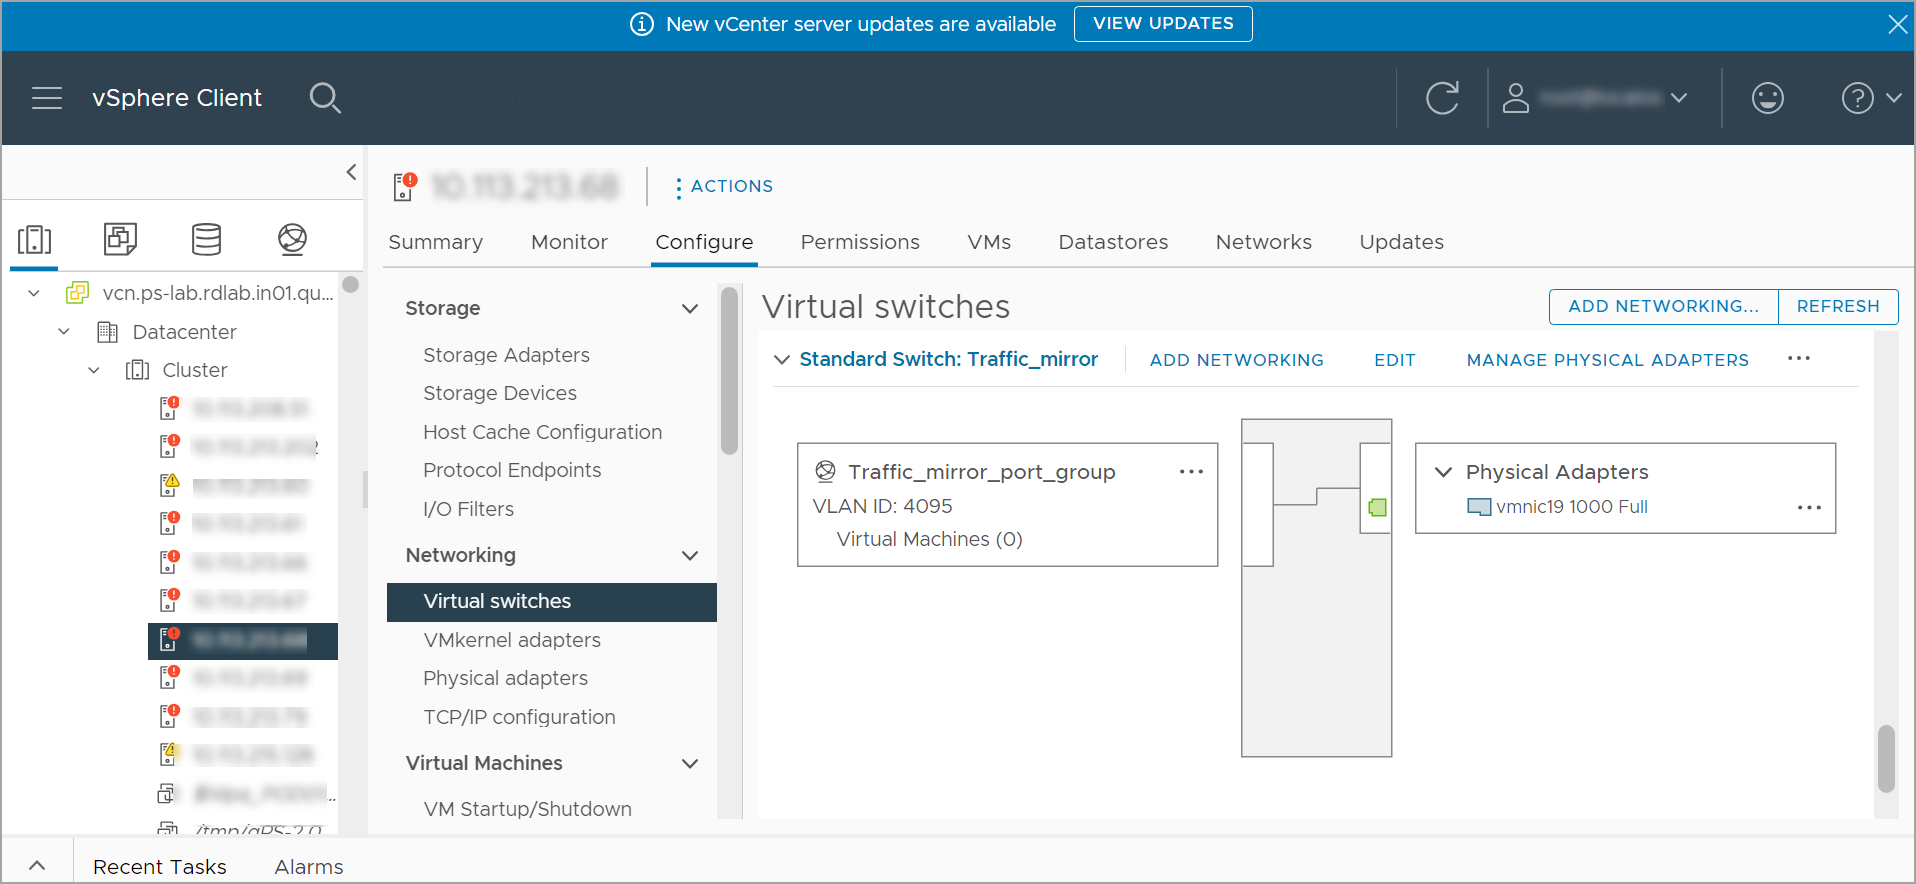Click the virtual switches pane scrollbar thumb
This screenshot has height=884, width=1916.
(x=1886, y=758)
